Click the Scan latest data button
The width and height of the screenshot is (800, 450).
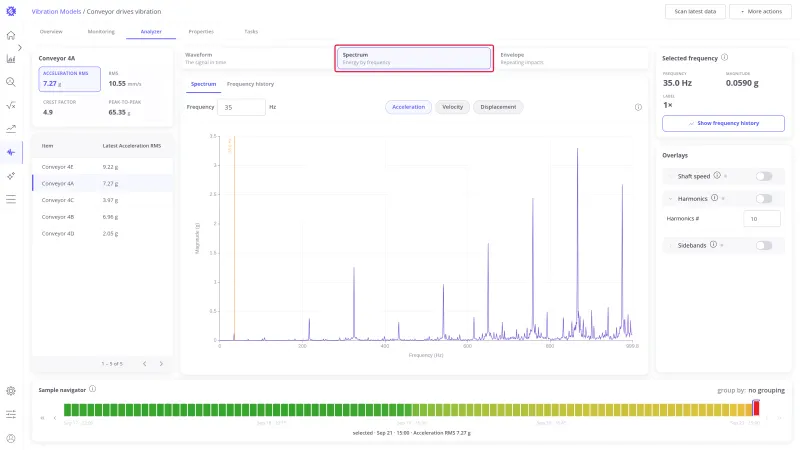[x=695, y=11]
